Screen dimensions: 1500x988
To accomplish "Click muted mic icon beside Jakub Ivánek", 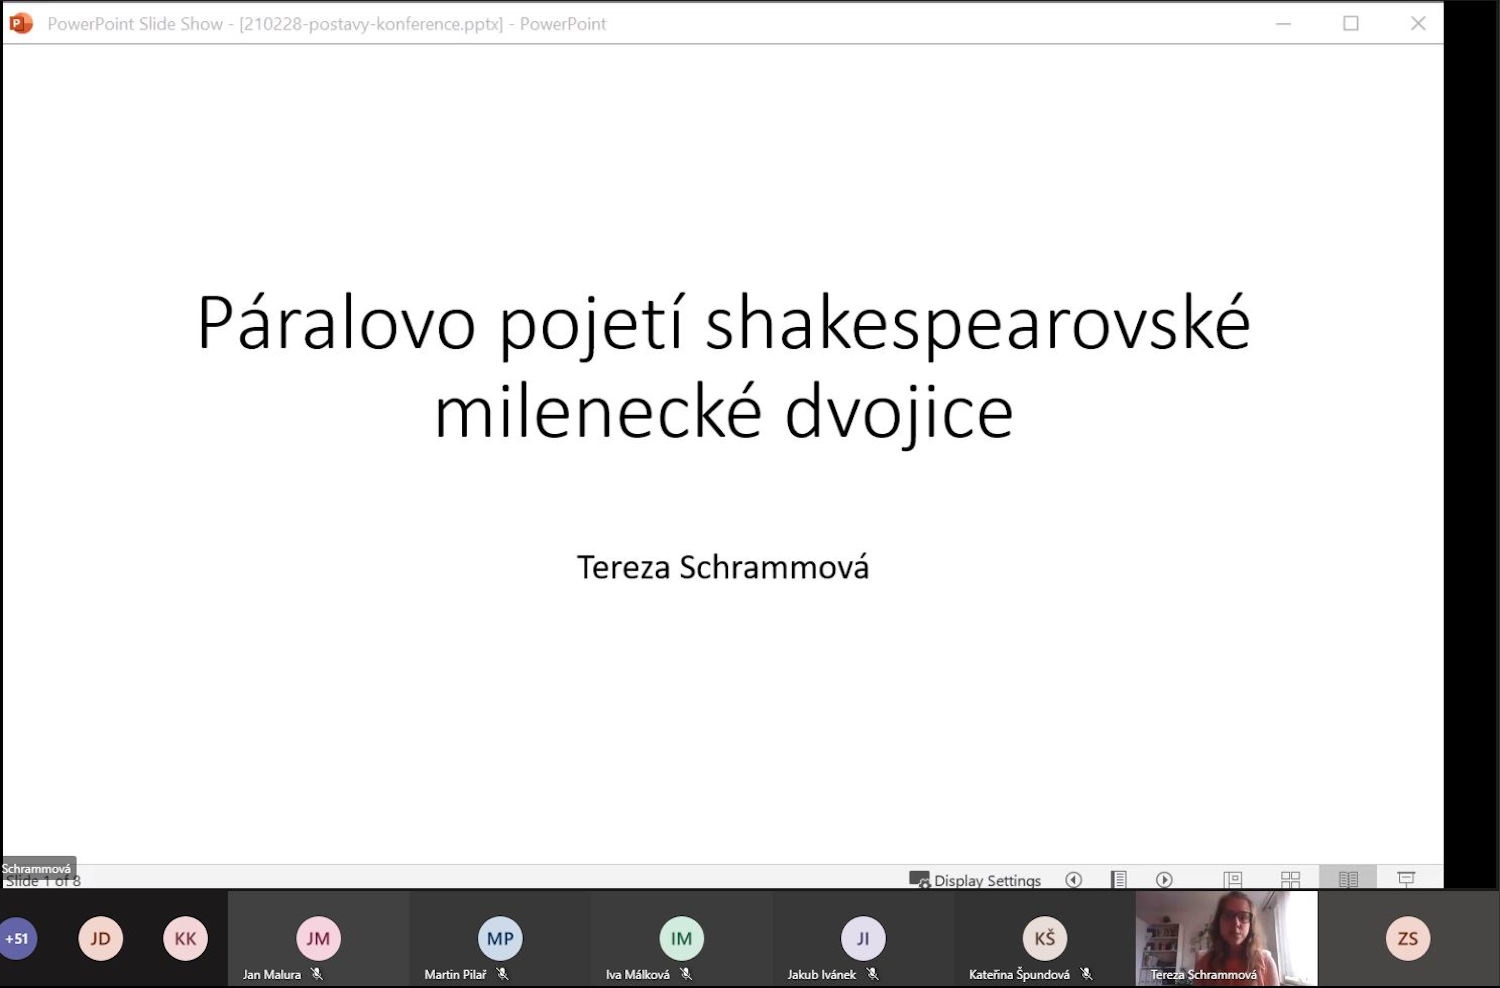I will pos(873,974).
